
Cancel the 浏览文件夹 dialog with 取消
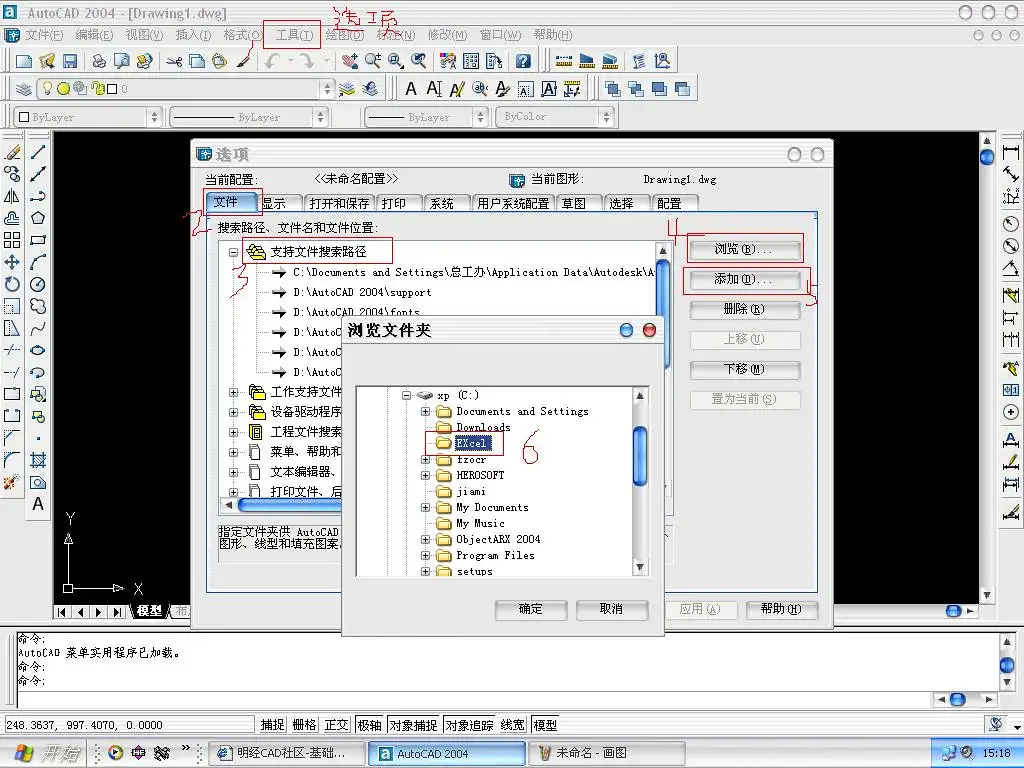coord(611,609)
